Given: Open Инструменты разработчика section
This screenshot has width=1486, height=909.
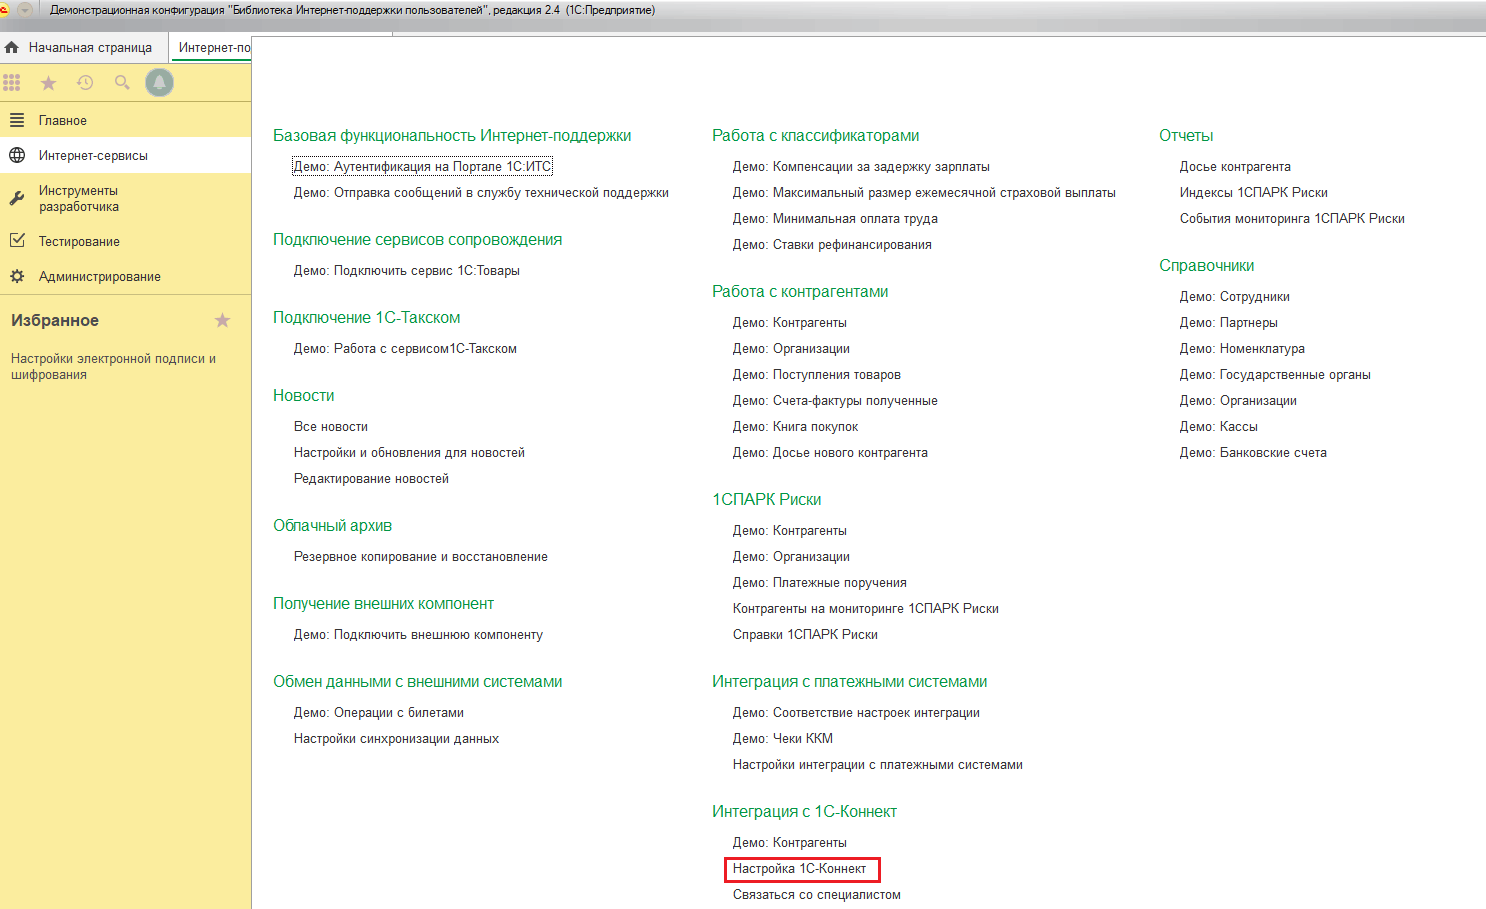Looking at the screenshot, I should point(125,198).
